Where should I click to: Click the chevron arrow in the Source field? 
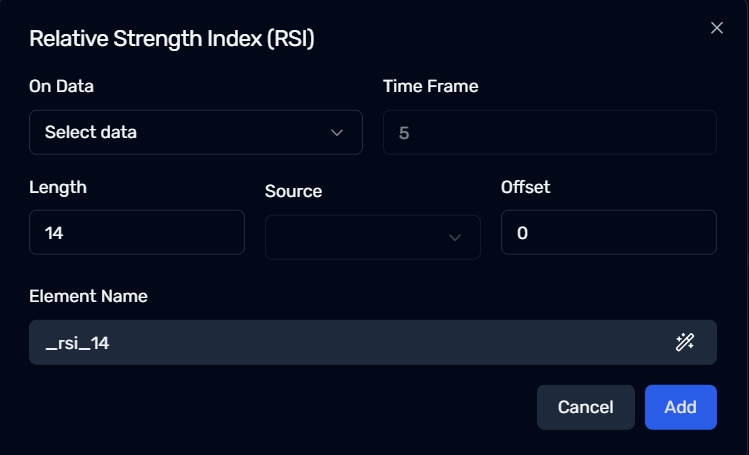pos(455,237)
